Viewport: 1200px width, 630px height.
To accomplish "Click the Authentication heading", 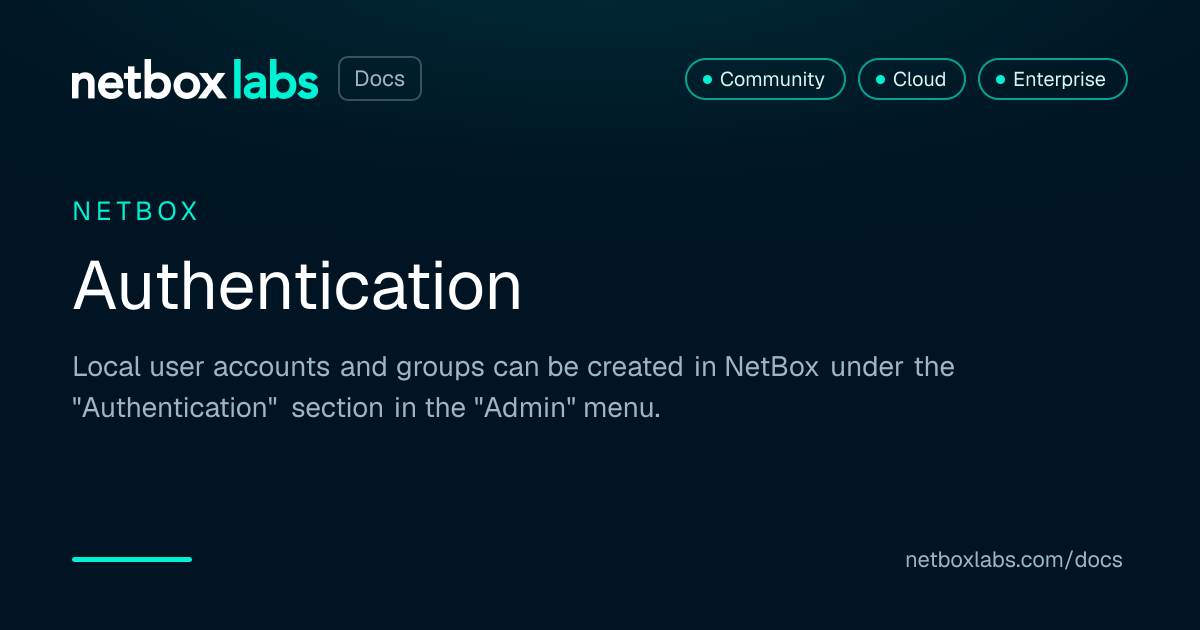I will point(298,286).
